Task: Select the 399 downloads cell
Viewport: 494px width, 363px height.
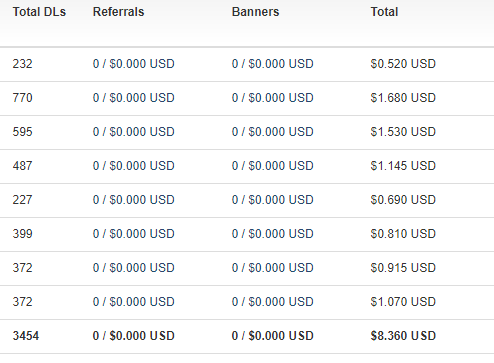Action: [22, 234]
